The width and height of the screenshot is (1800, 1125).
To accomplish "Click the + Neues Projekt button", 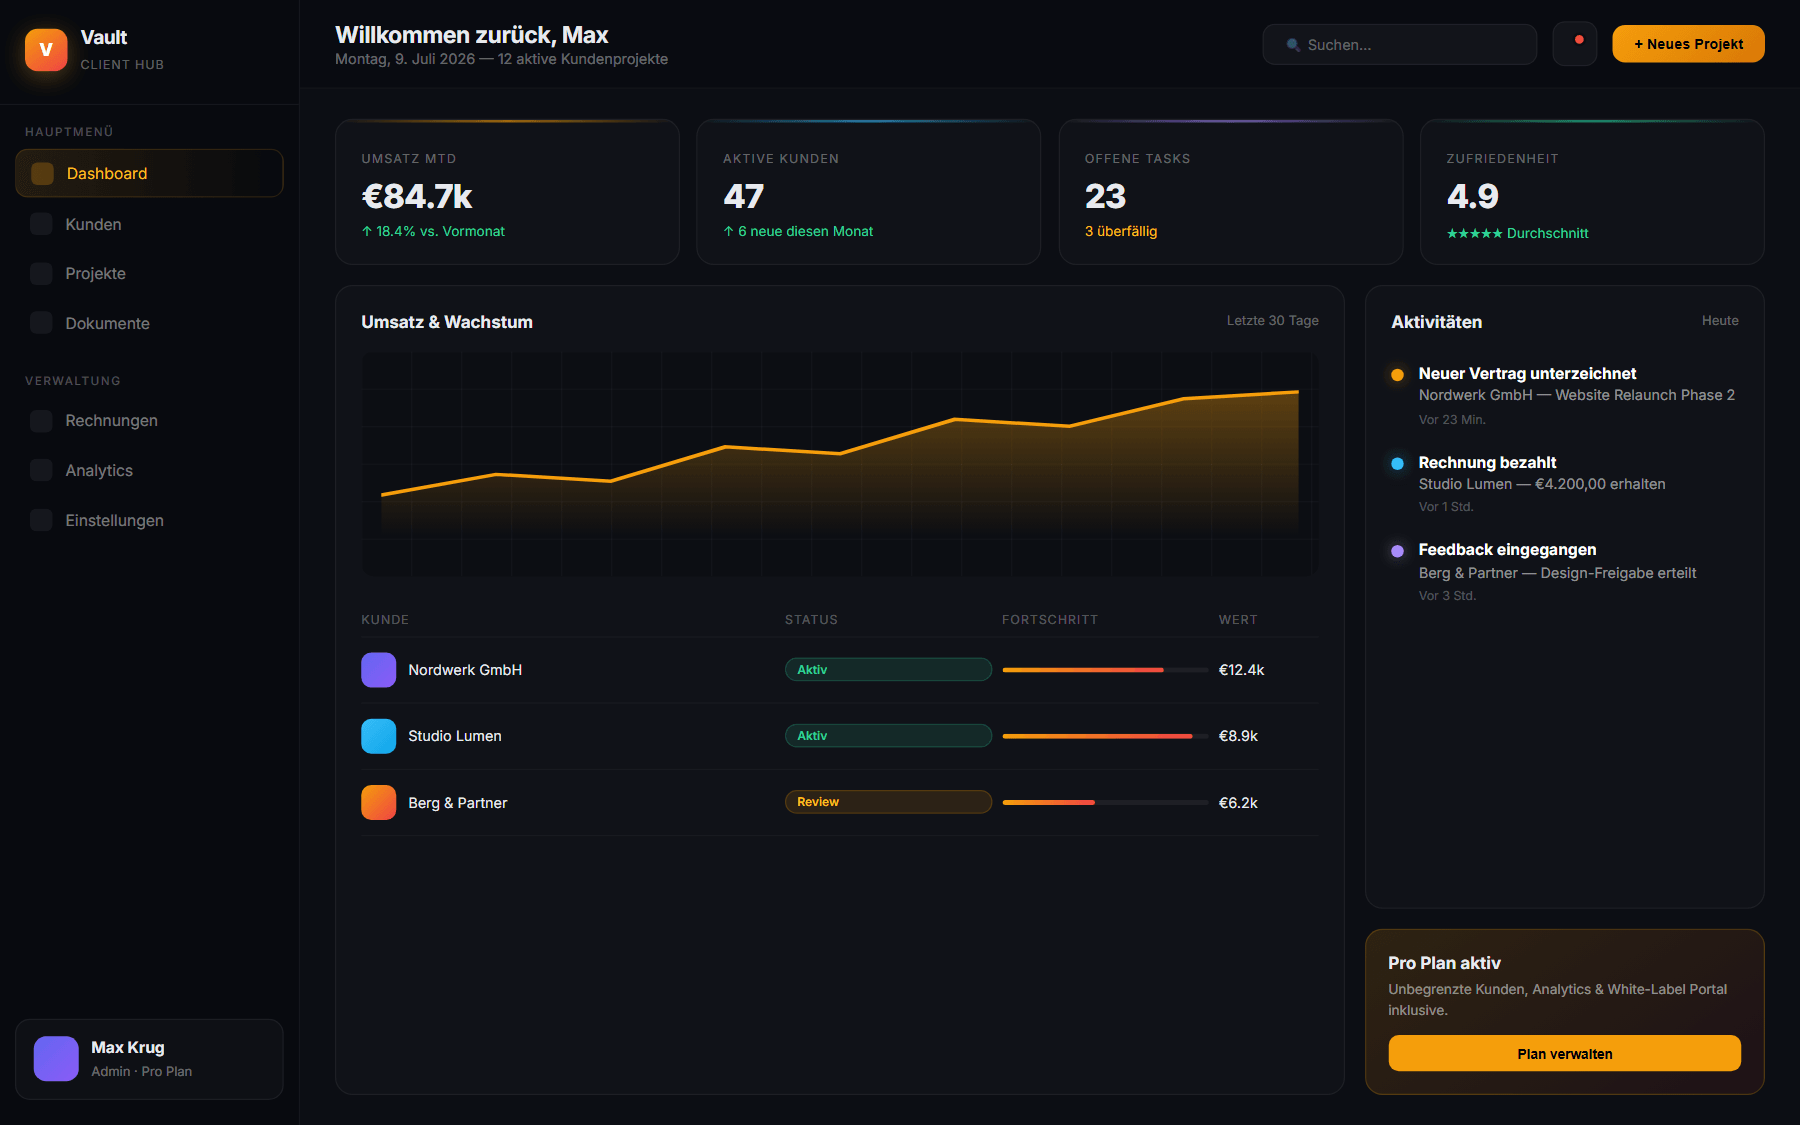I will (x=1688, y=44).
